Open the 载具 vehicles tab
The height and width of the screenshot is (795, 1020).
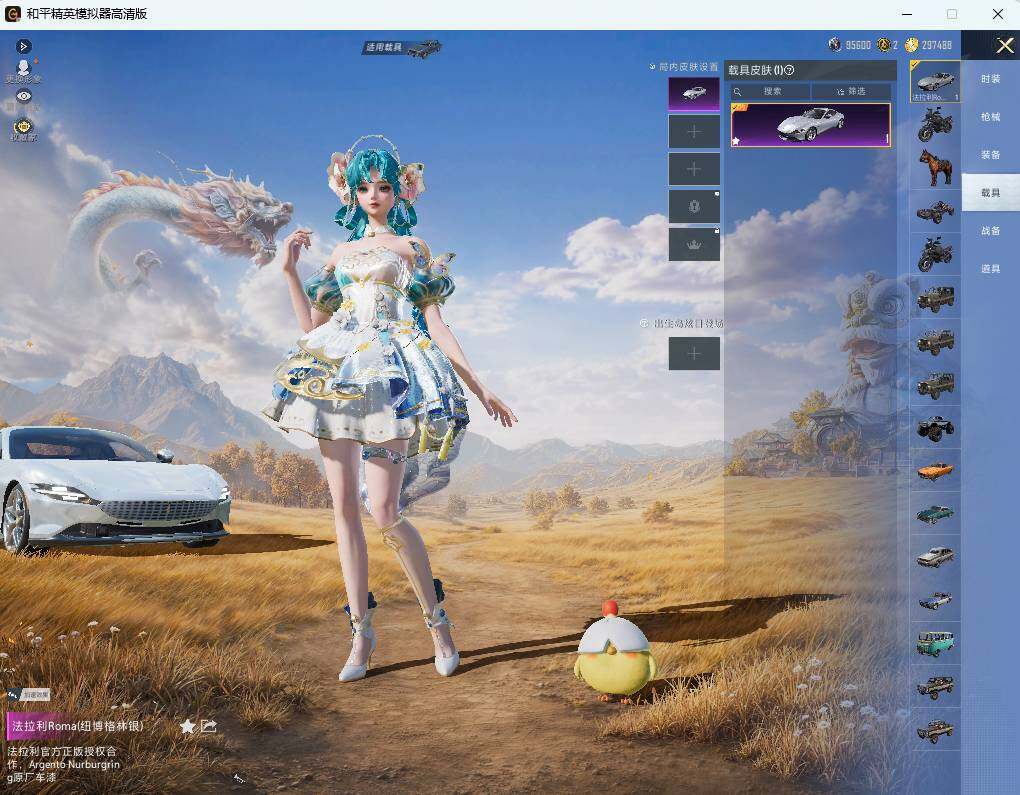(x=991, y=193)
